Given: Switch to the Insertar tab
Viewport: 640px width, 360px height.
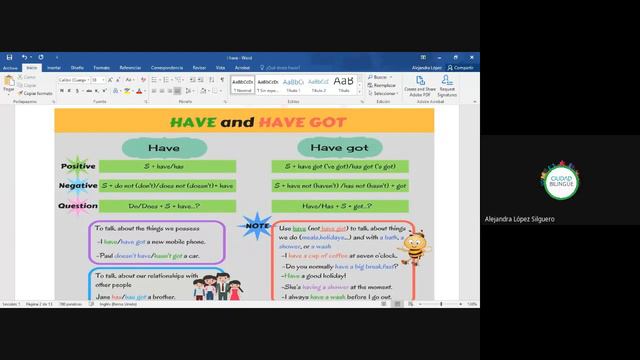Looking at the screenshot, I should coord(54,68).
